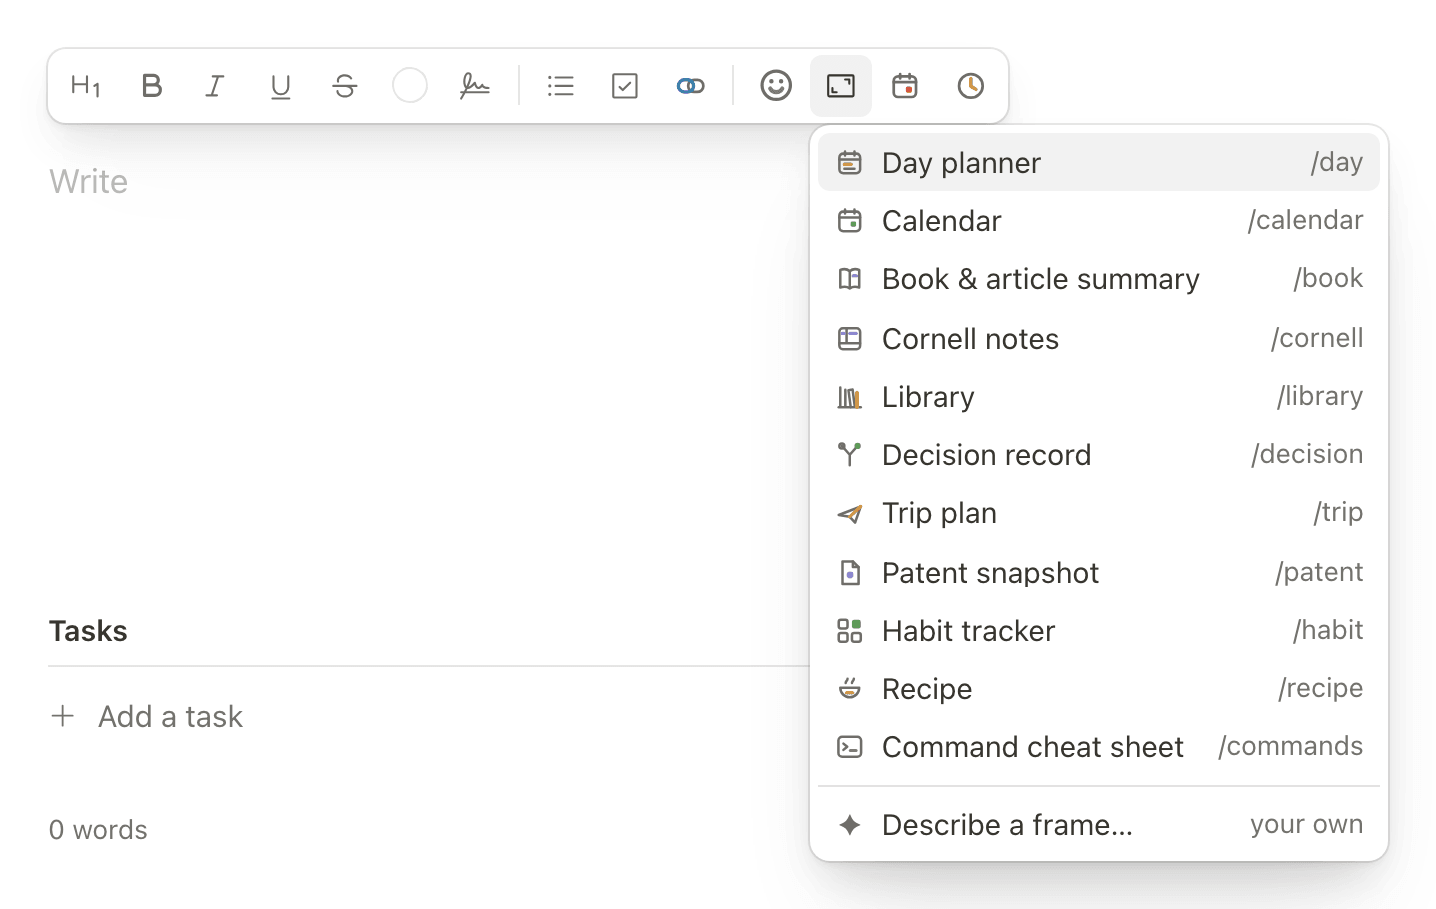Close the frames menu via frame icon
1436x909 pixels.
coord(841,86)
